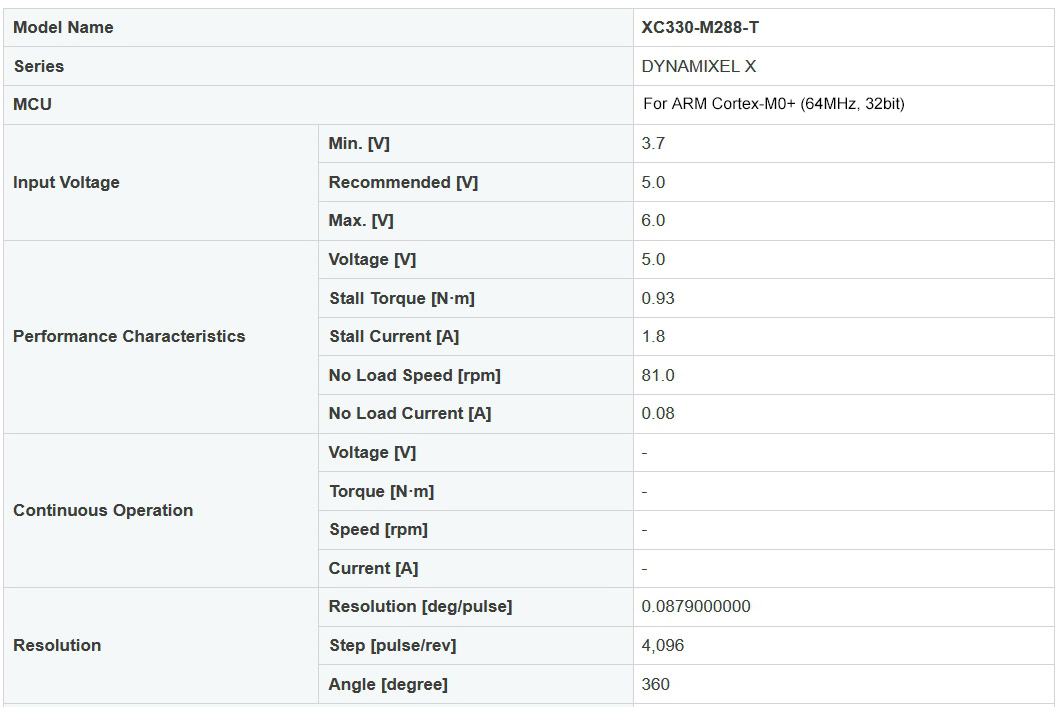This screenshot has width=1060, height=707.
Task: Click the XC330-M288-T model name value
Action: [700, 28]
